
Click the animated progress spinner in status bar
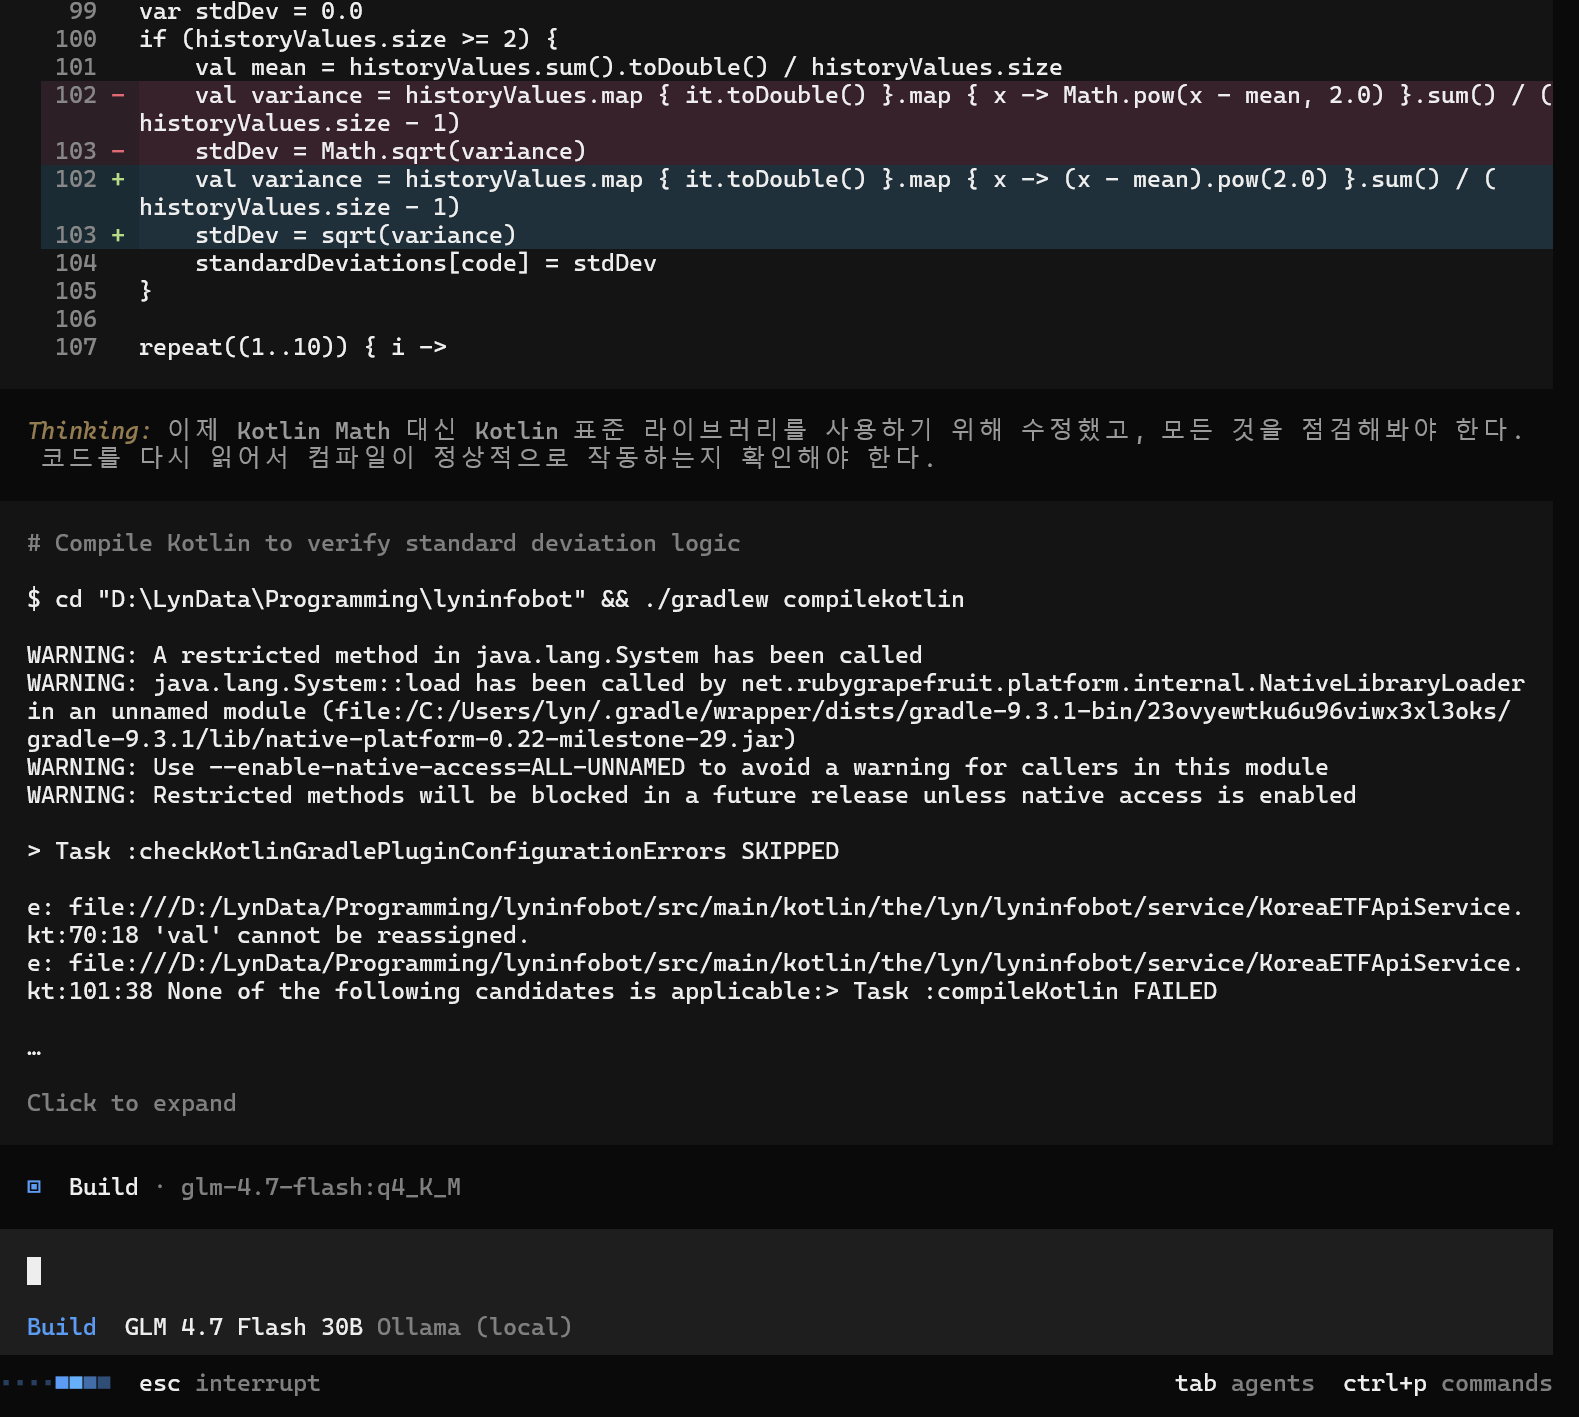click(58, 1383)
